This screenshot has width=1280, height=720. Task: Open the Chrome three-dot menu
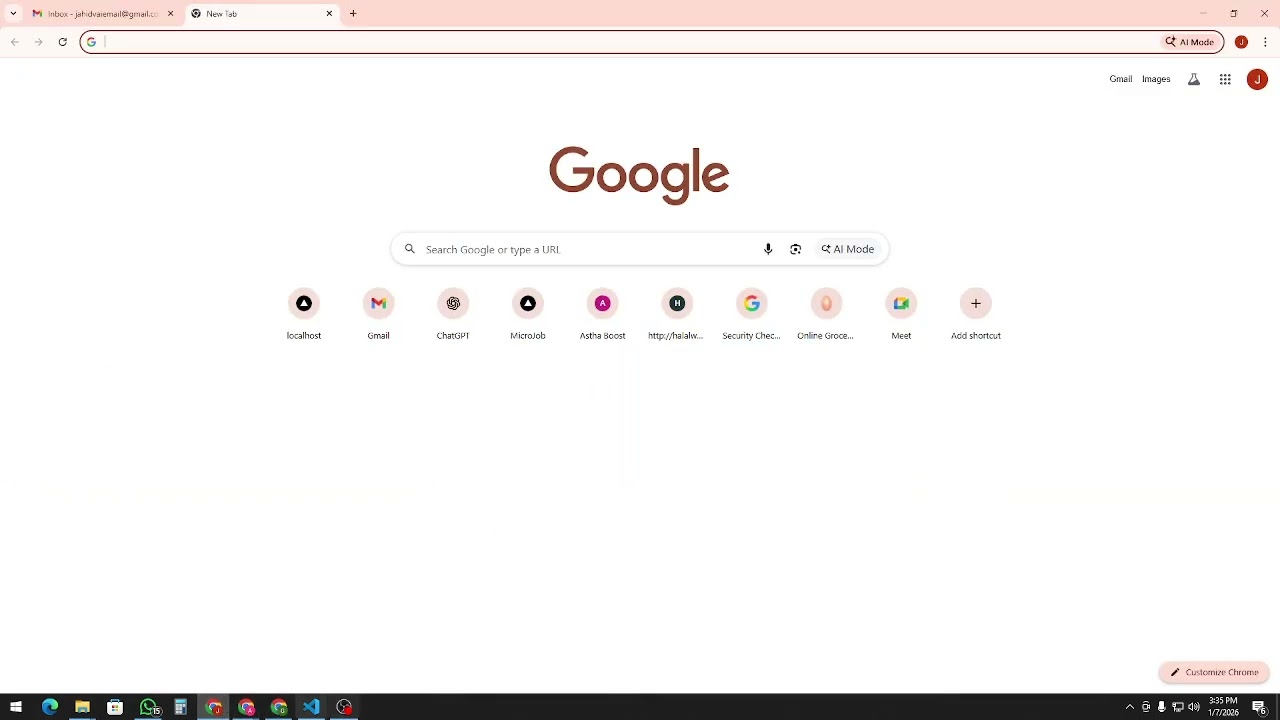click(1265, 42)
